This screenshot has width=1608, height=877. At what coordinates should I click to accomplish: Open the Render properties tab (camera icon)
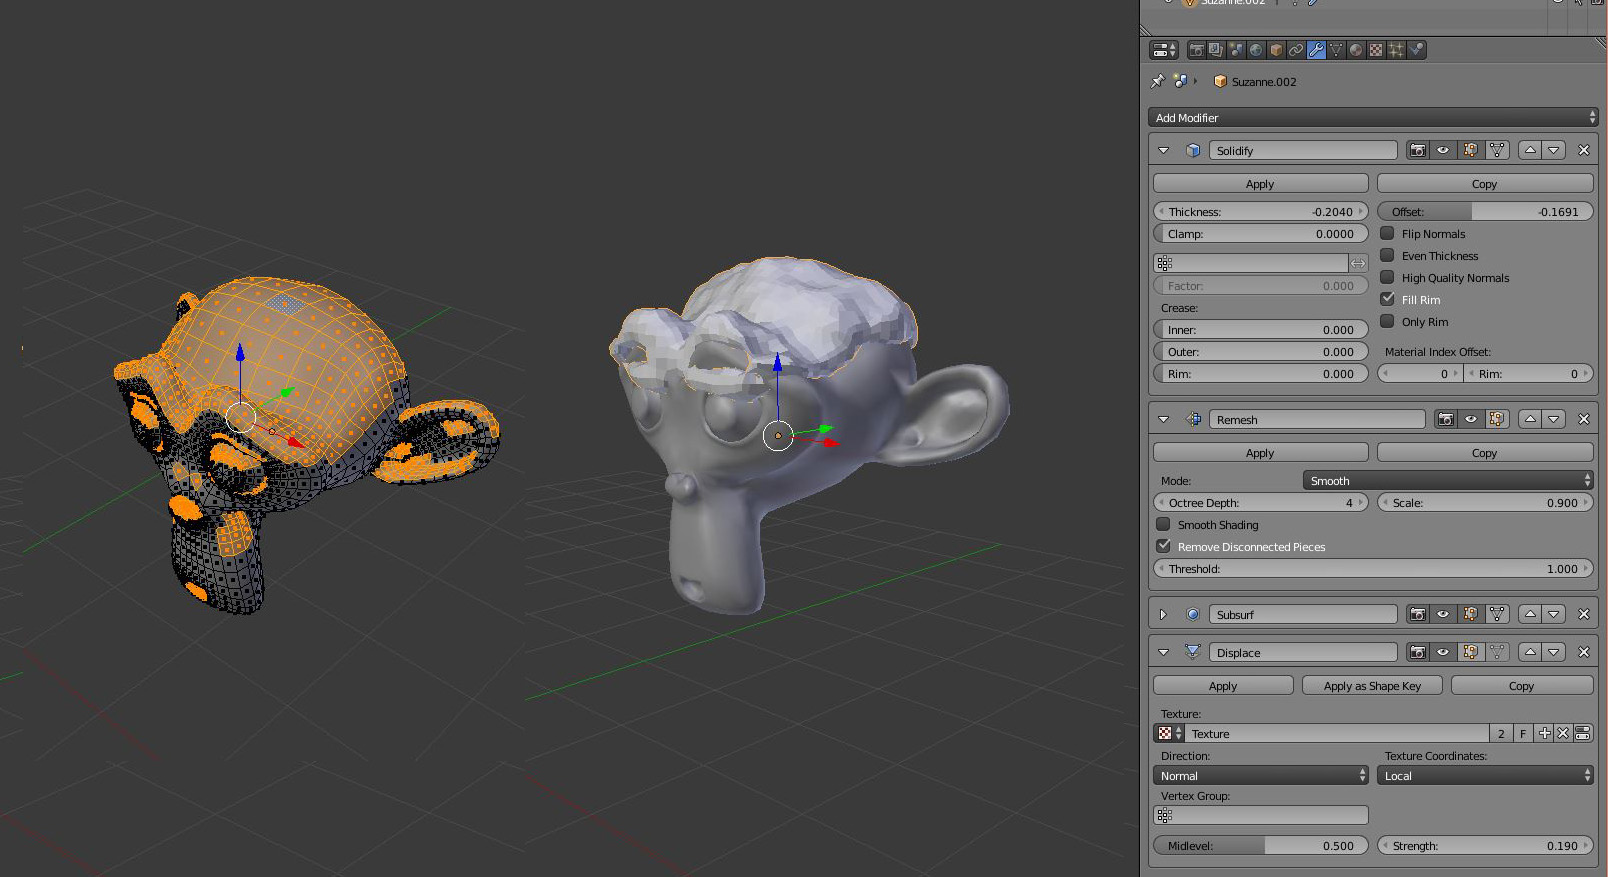tap(1196, 50)
